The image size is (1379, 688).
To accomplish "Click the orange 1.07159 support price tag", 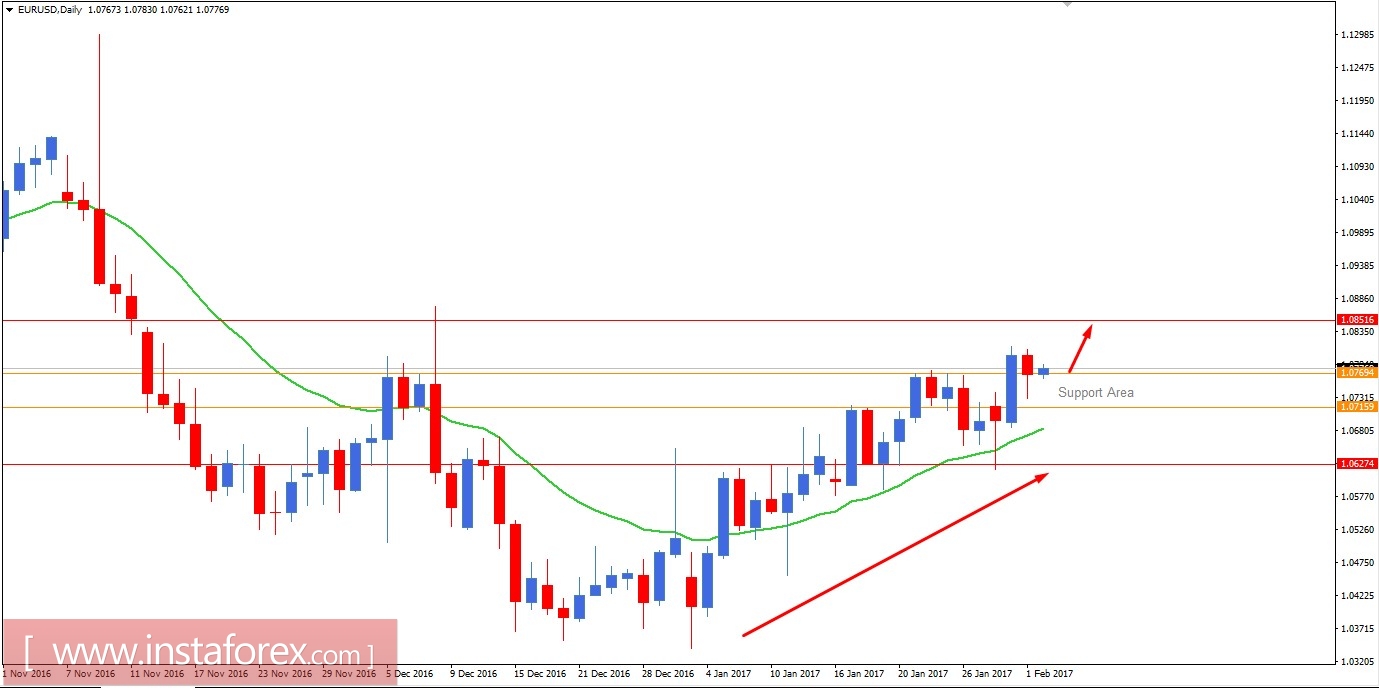I will click(1360, 407).
